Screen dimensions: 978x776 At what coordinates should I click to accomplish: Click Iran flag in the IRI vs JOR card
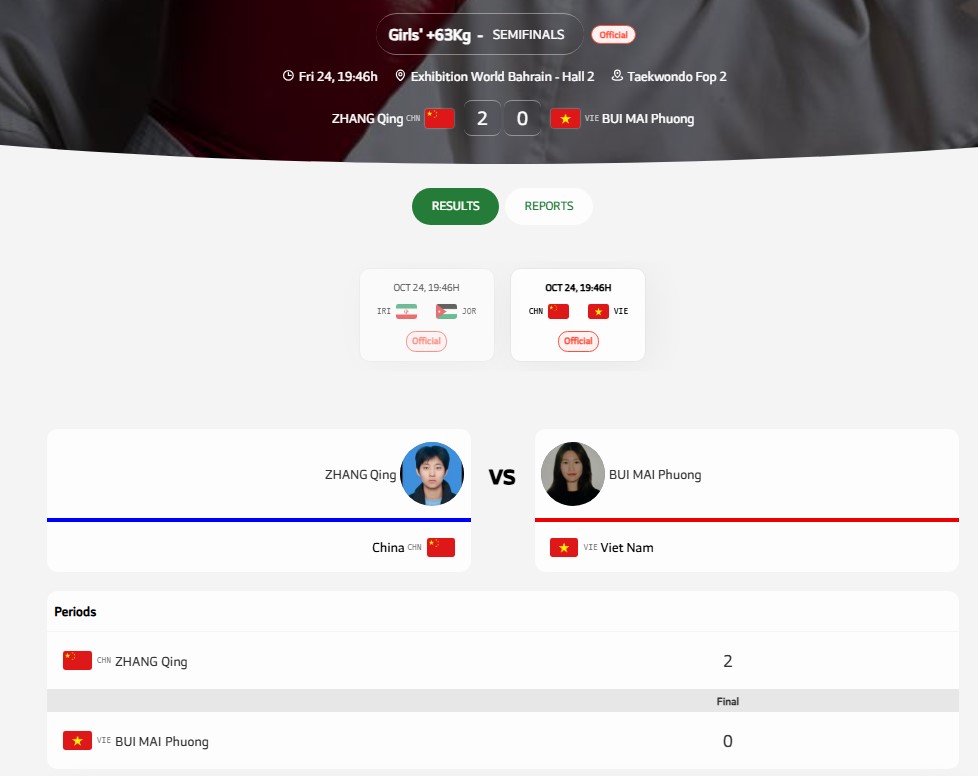click(406, 311)
